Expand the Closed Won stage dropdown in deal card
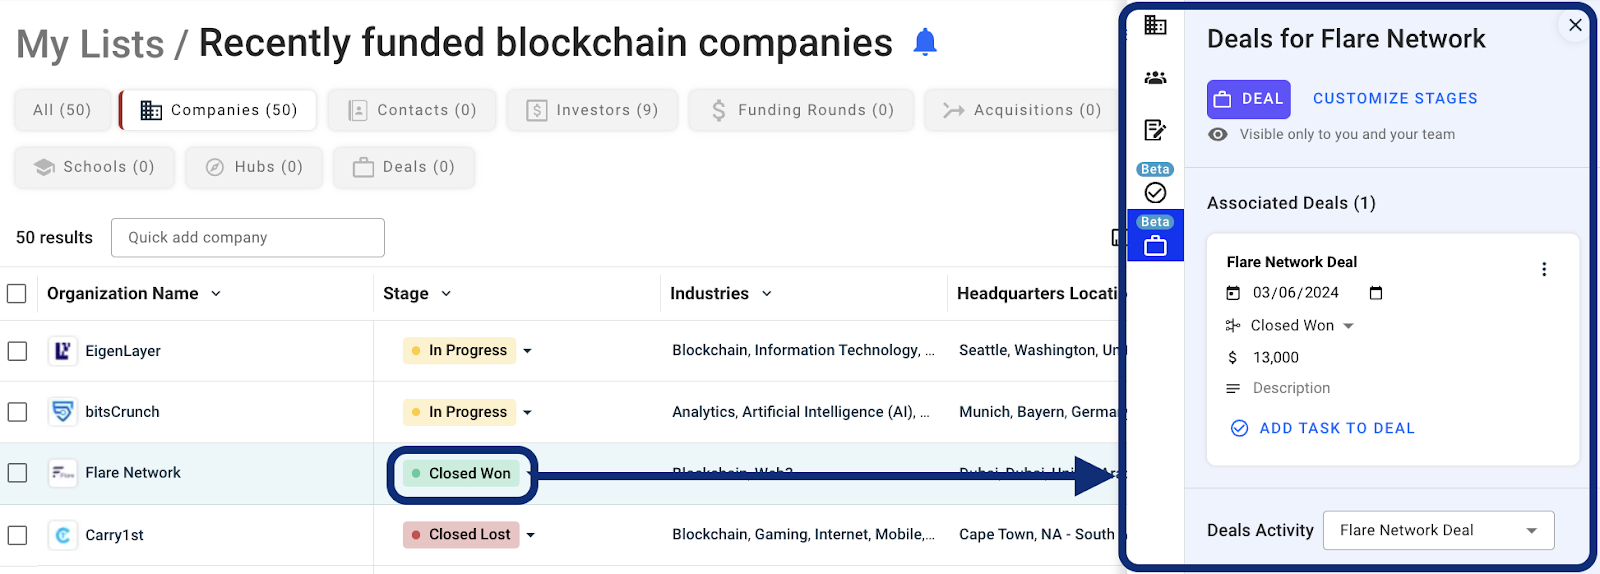Image resolution: width=1600 pixels, height=574 pixels. pyautogui.click(x=1348, y=326)
